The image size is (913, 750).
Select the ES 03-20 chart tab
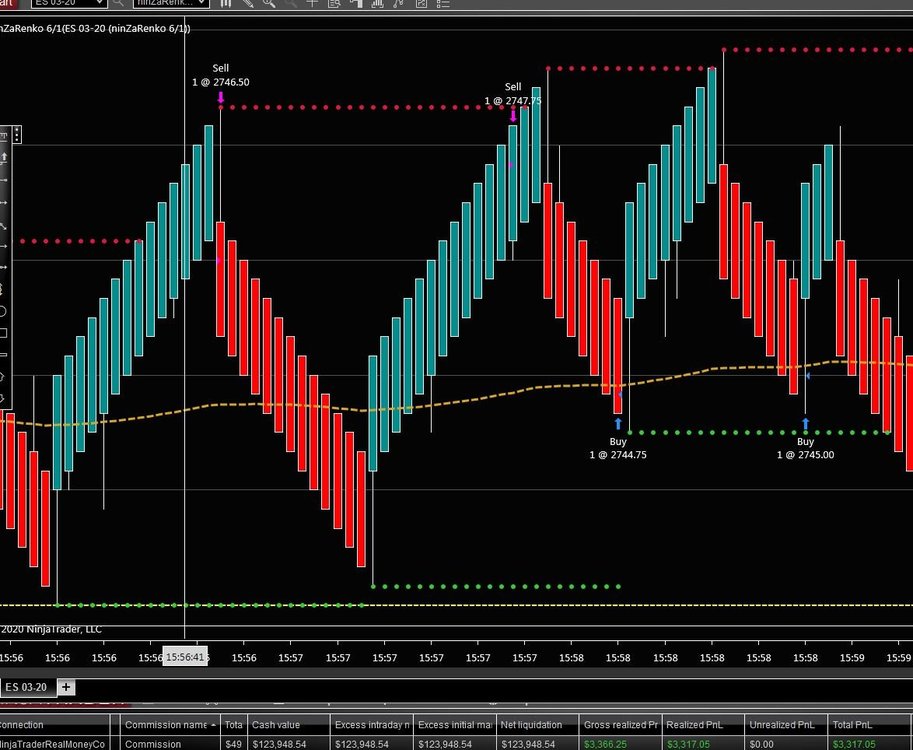(27, 687)
